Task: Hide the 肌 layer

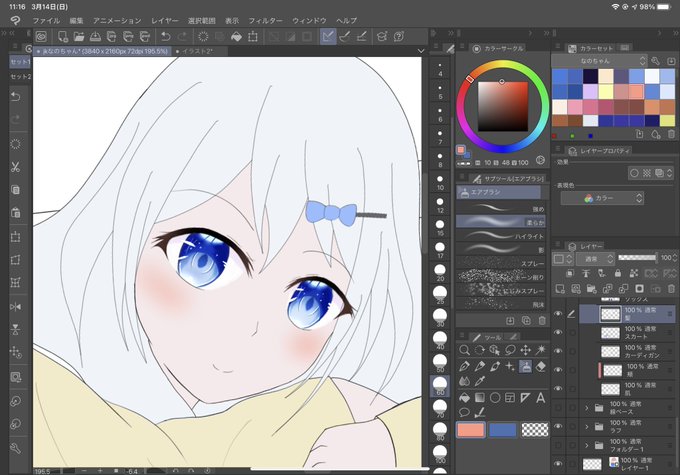Action: pyautogui.click(x=558, y=388)
